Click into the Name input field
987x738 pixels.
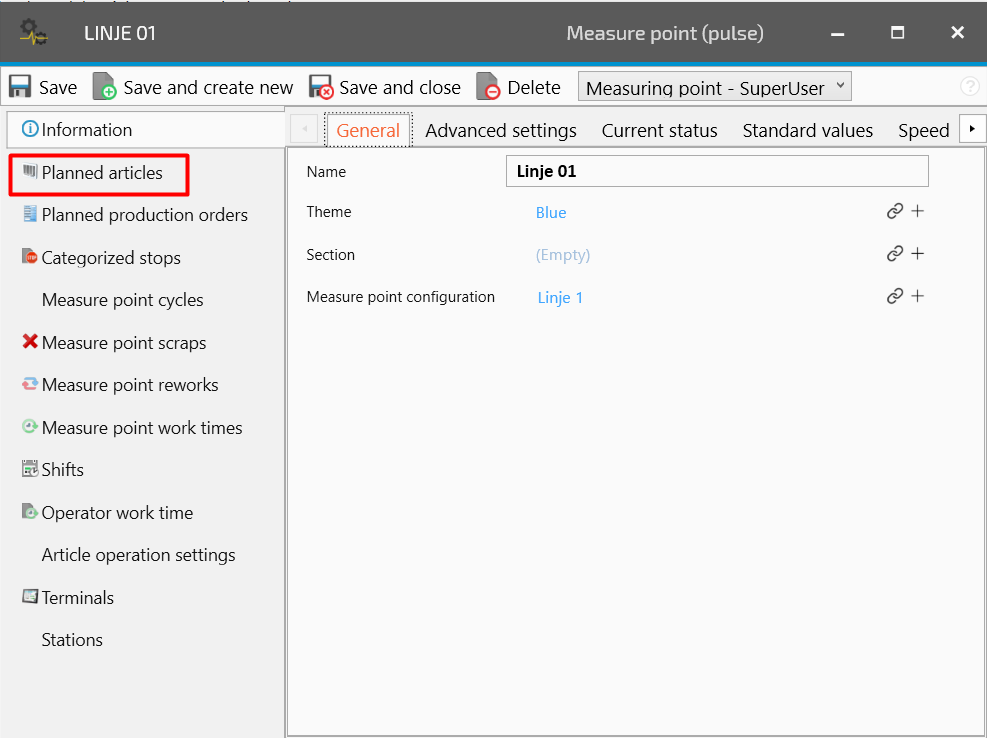(716, 171)
